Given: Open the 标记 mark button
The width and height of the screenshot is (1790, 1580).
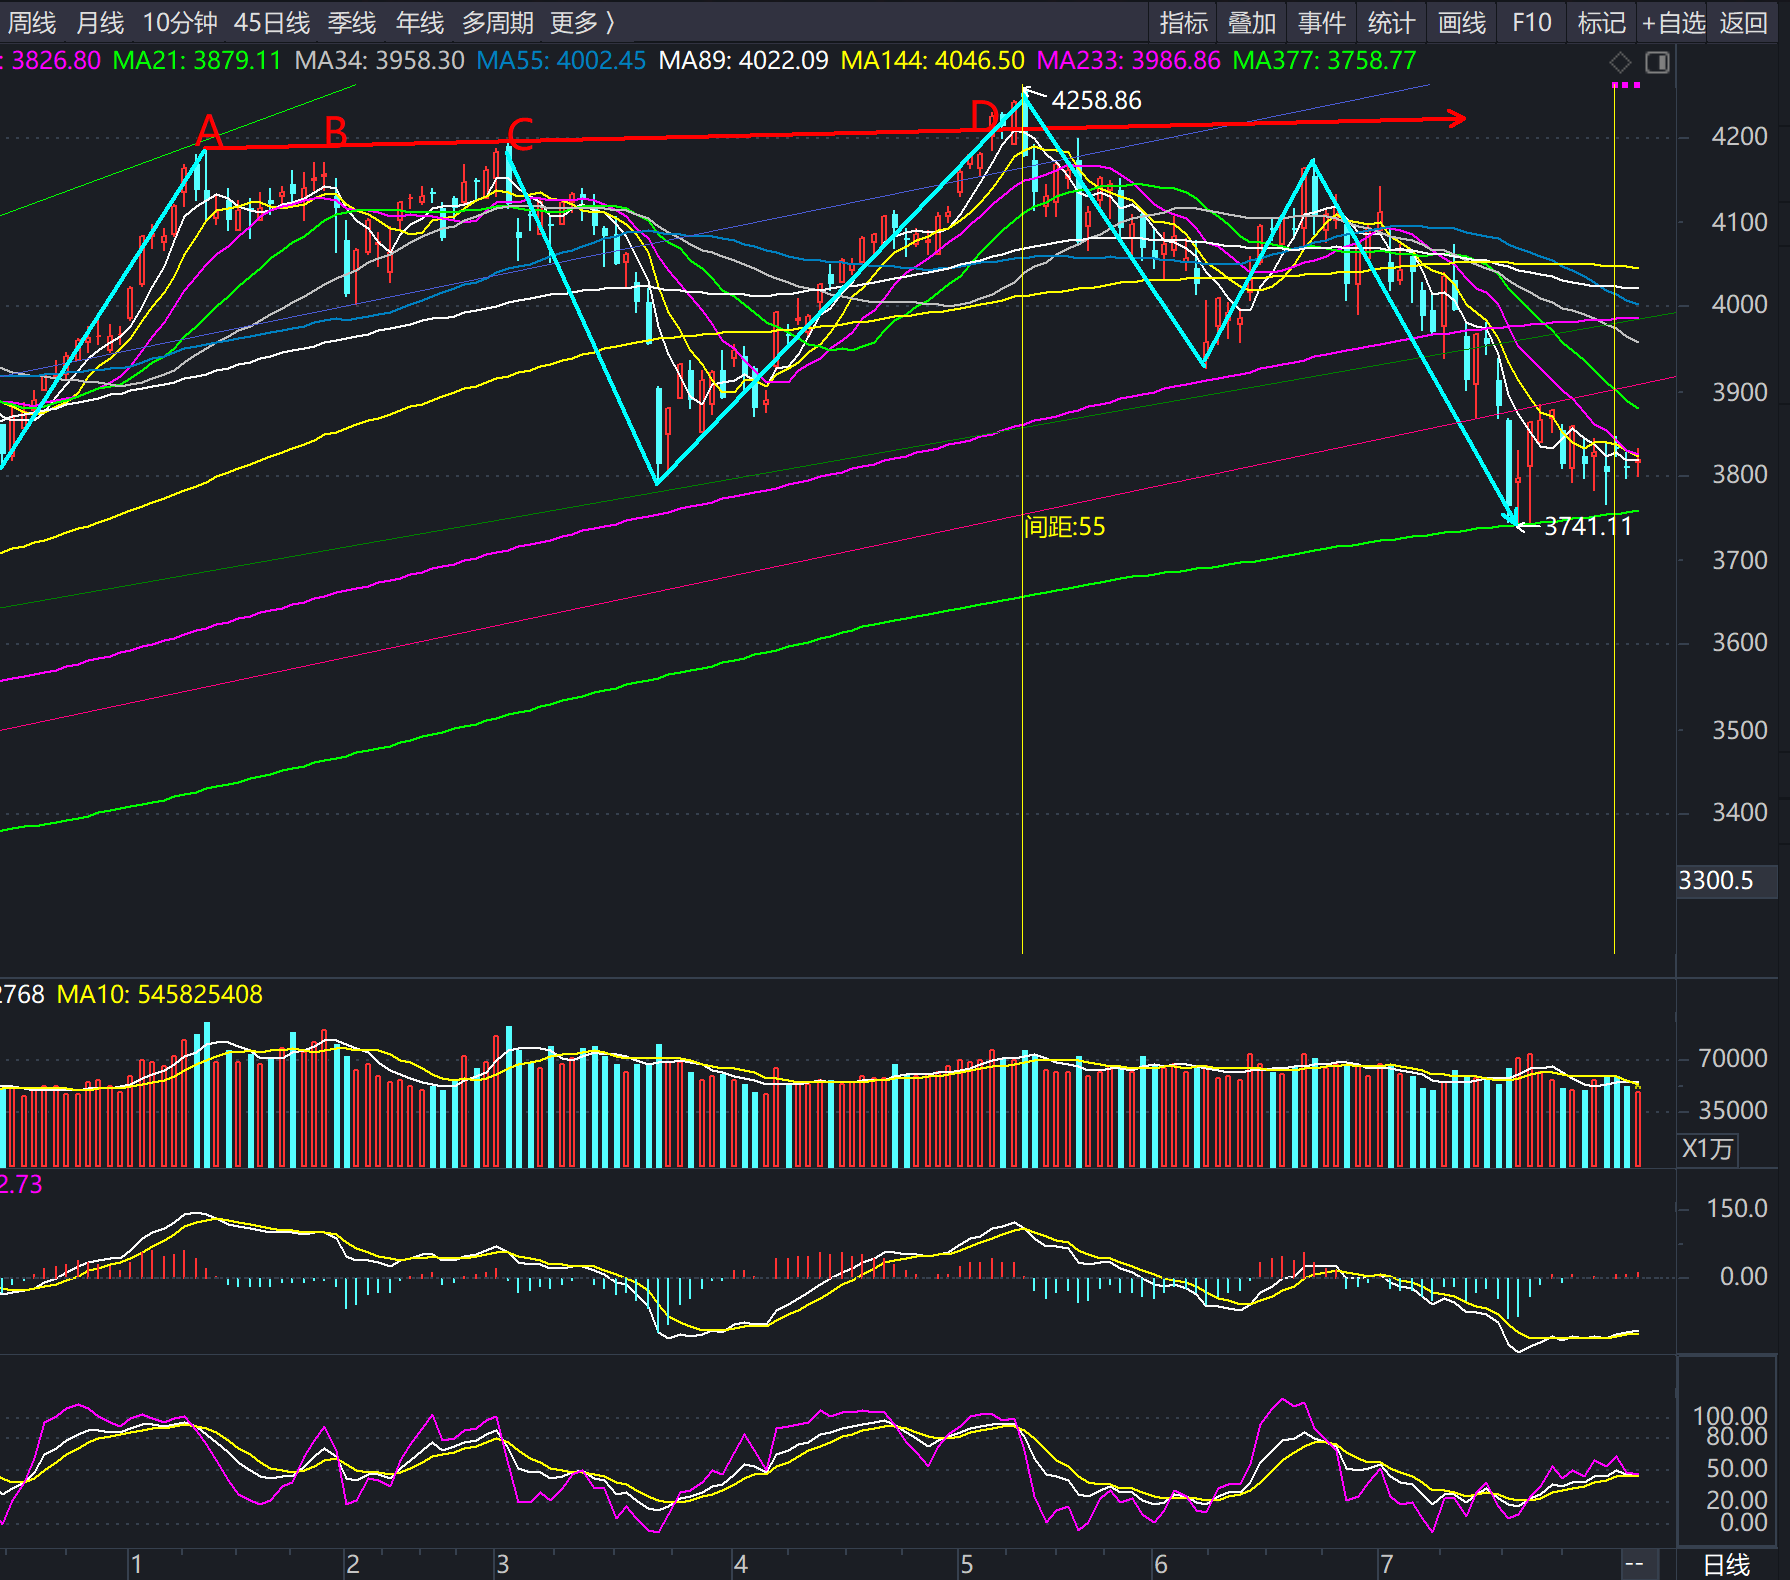Looking at the screenshot, I should (x=1602, y=22).
